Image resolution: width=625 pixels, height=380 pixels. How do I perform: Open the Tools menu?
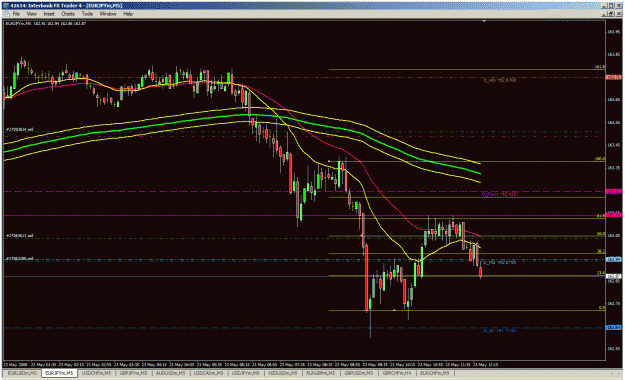coord(87,14)
